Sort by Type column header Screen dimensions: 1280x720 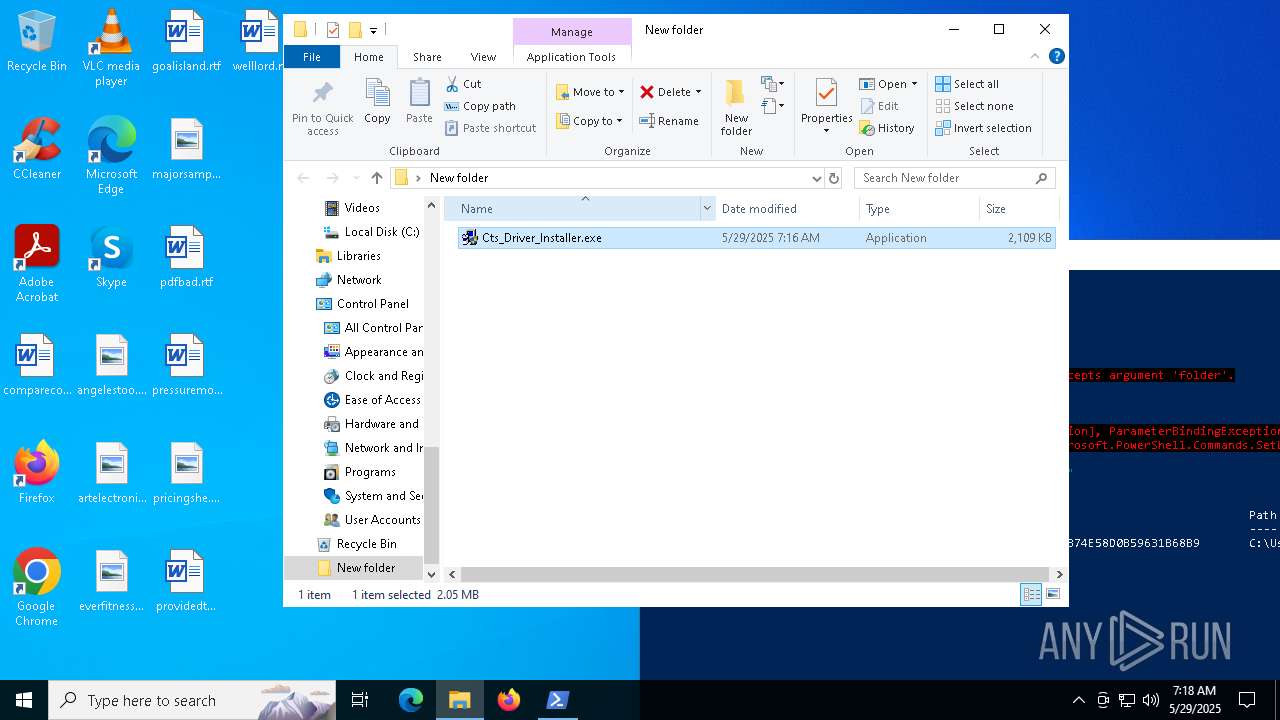click(x=919, y=209)
